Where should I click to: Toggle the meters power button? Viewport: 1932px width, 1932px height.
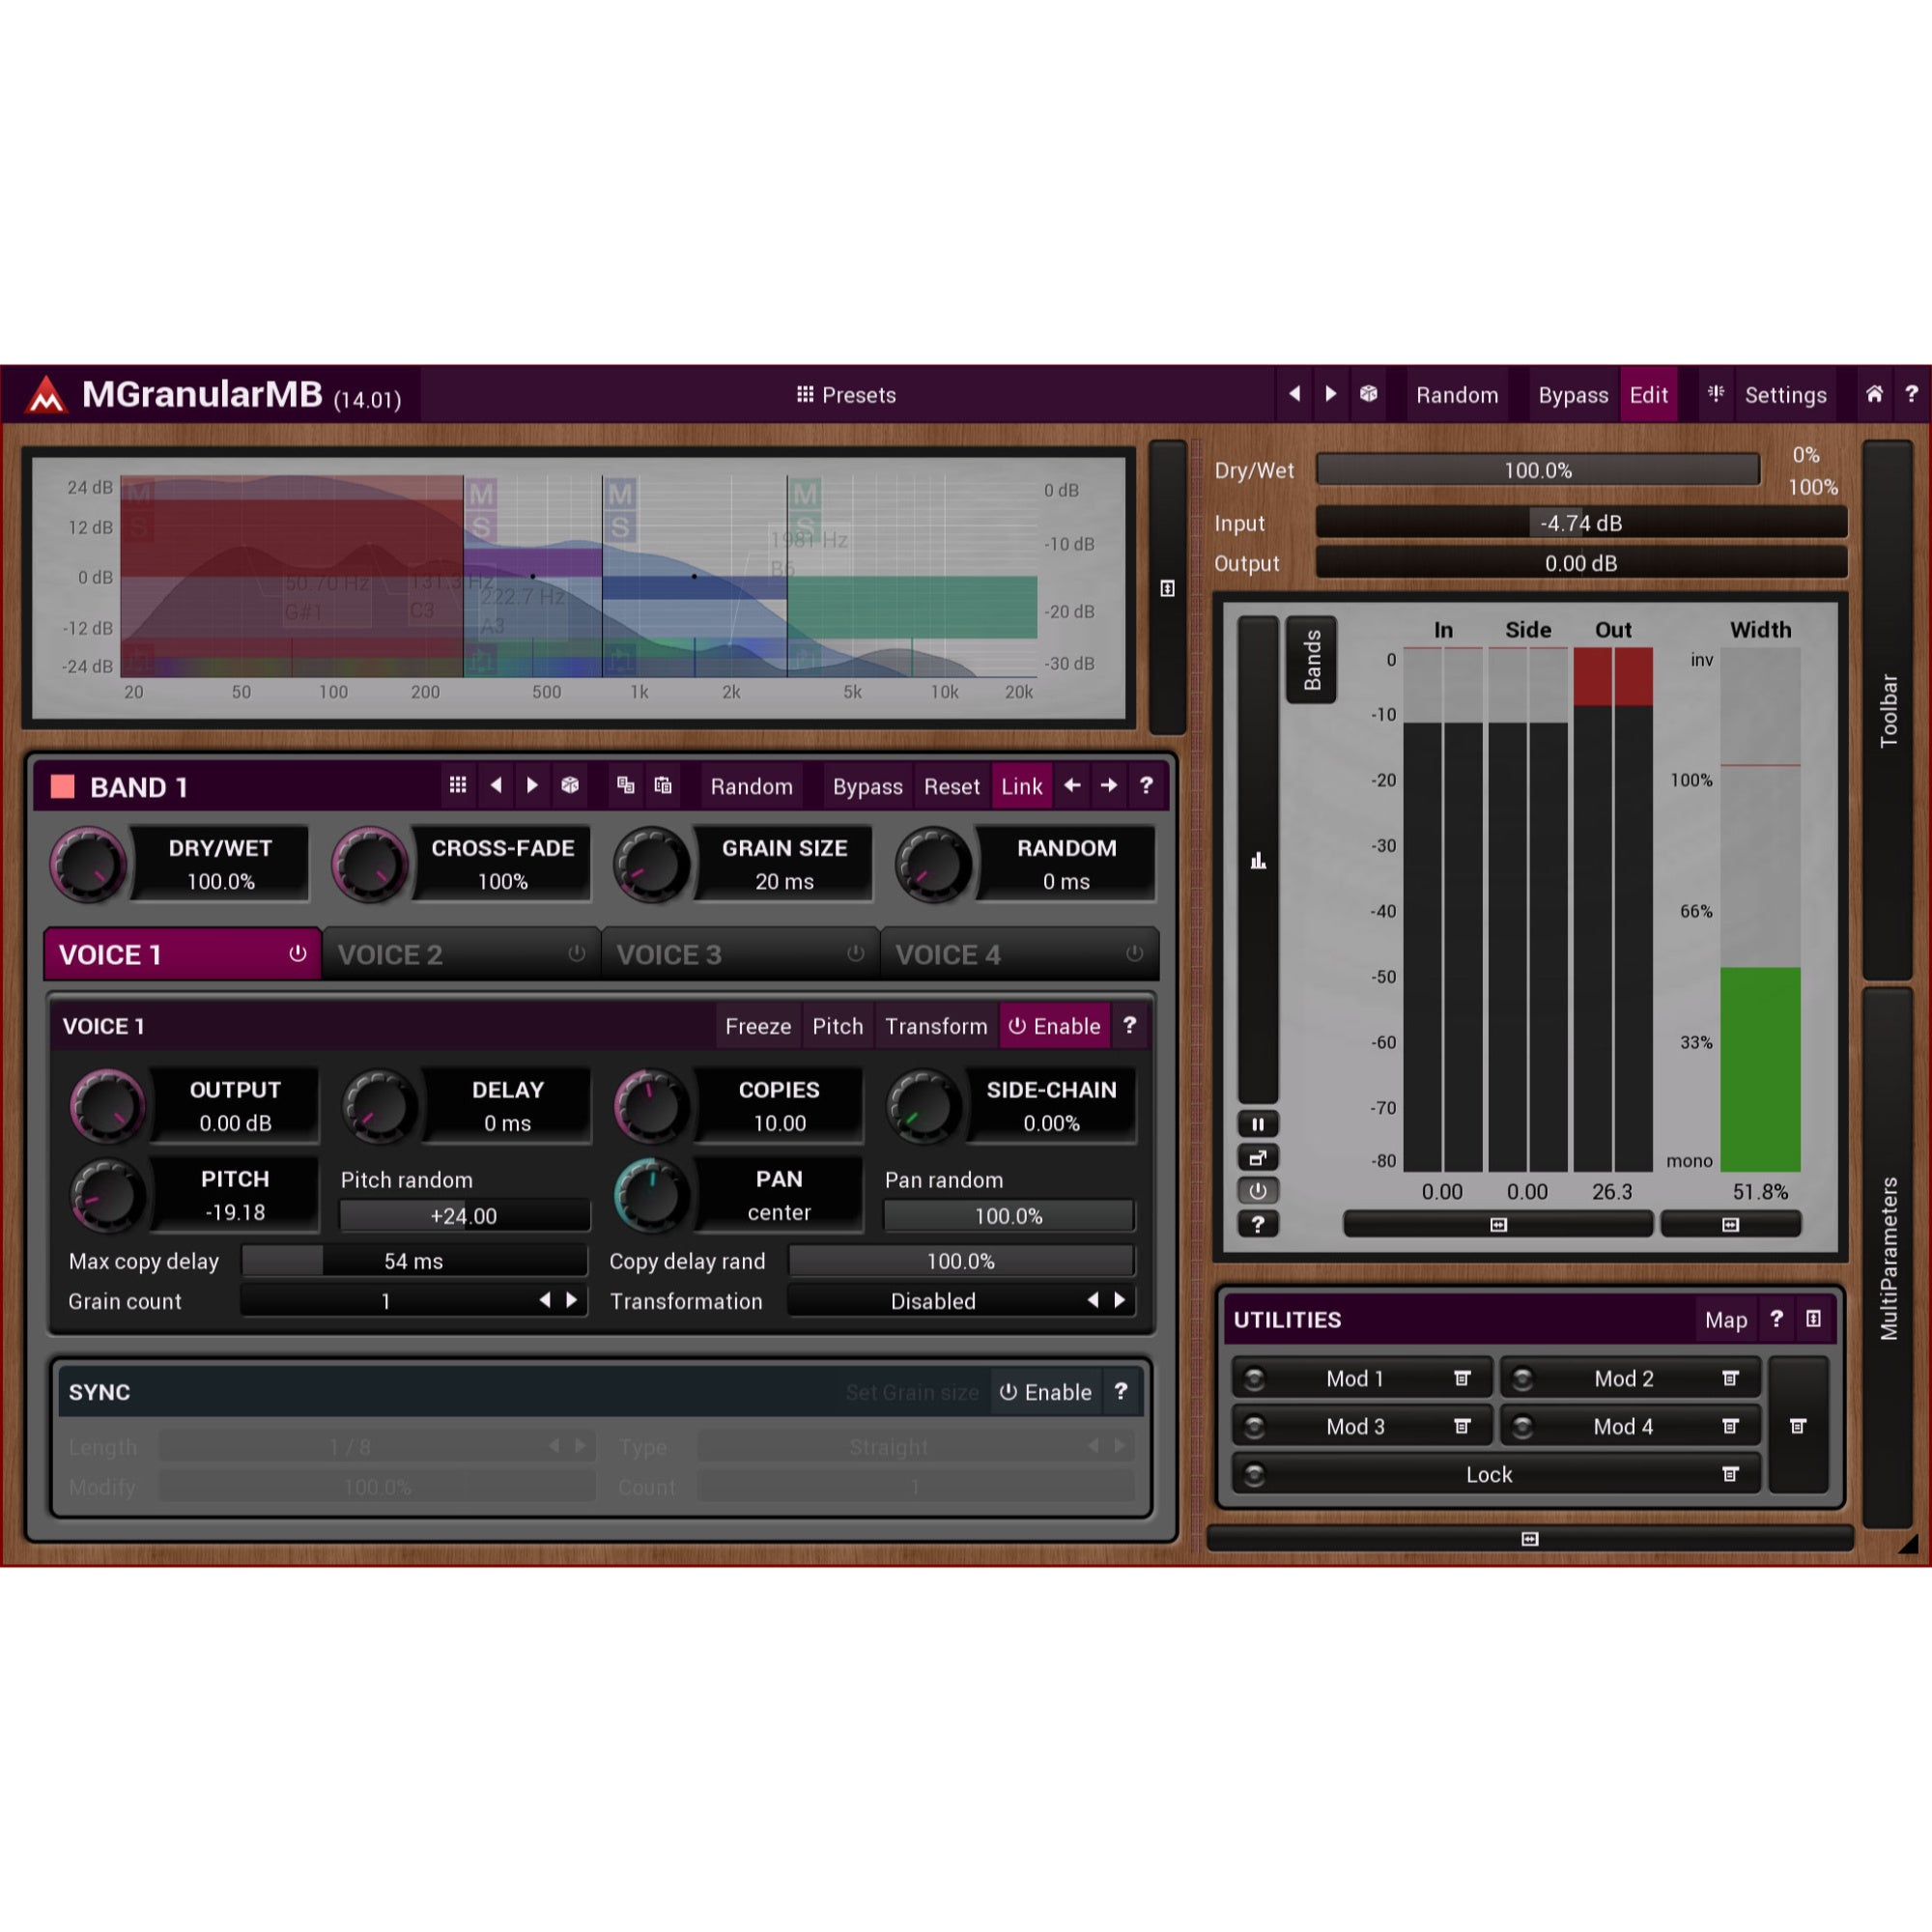1258,1191
